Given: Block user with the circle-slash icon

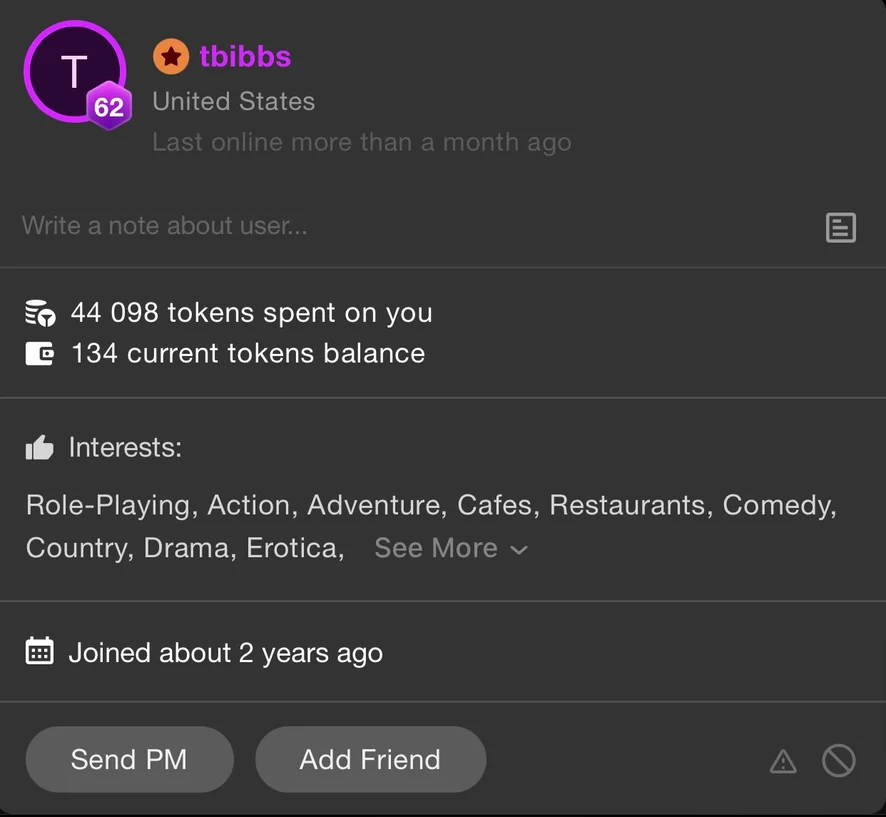Looking at the screenshot, I should click(x=838, y=761).
